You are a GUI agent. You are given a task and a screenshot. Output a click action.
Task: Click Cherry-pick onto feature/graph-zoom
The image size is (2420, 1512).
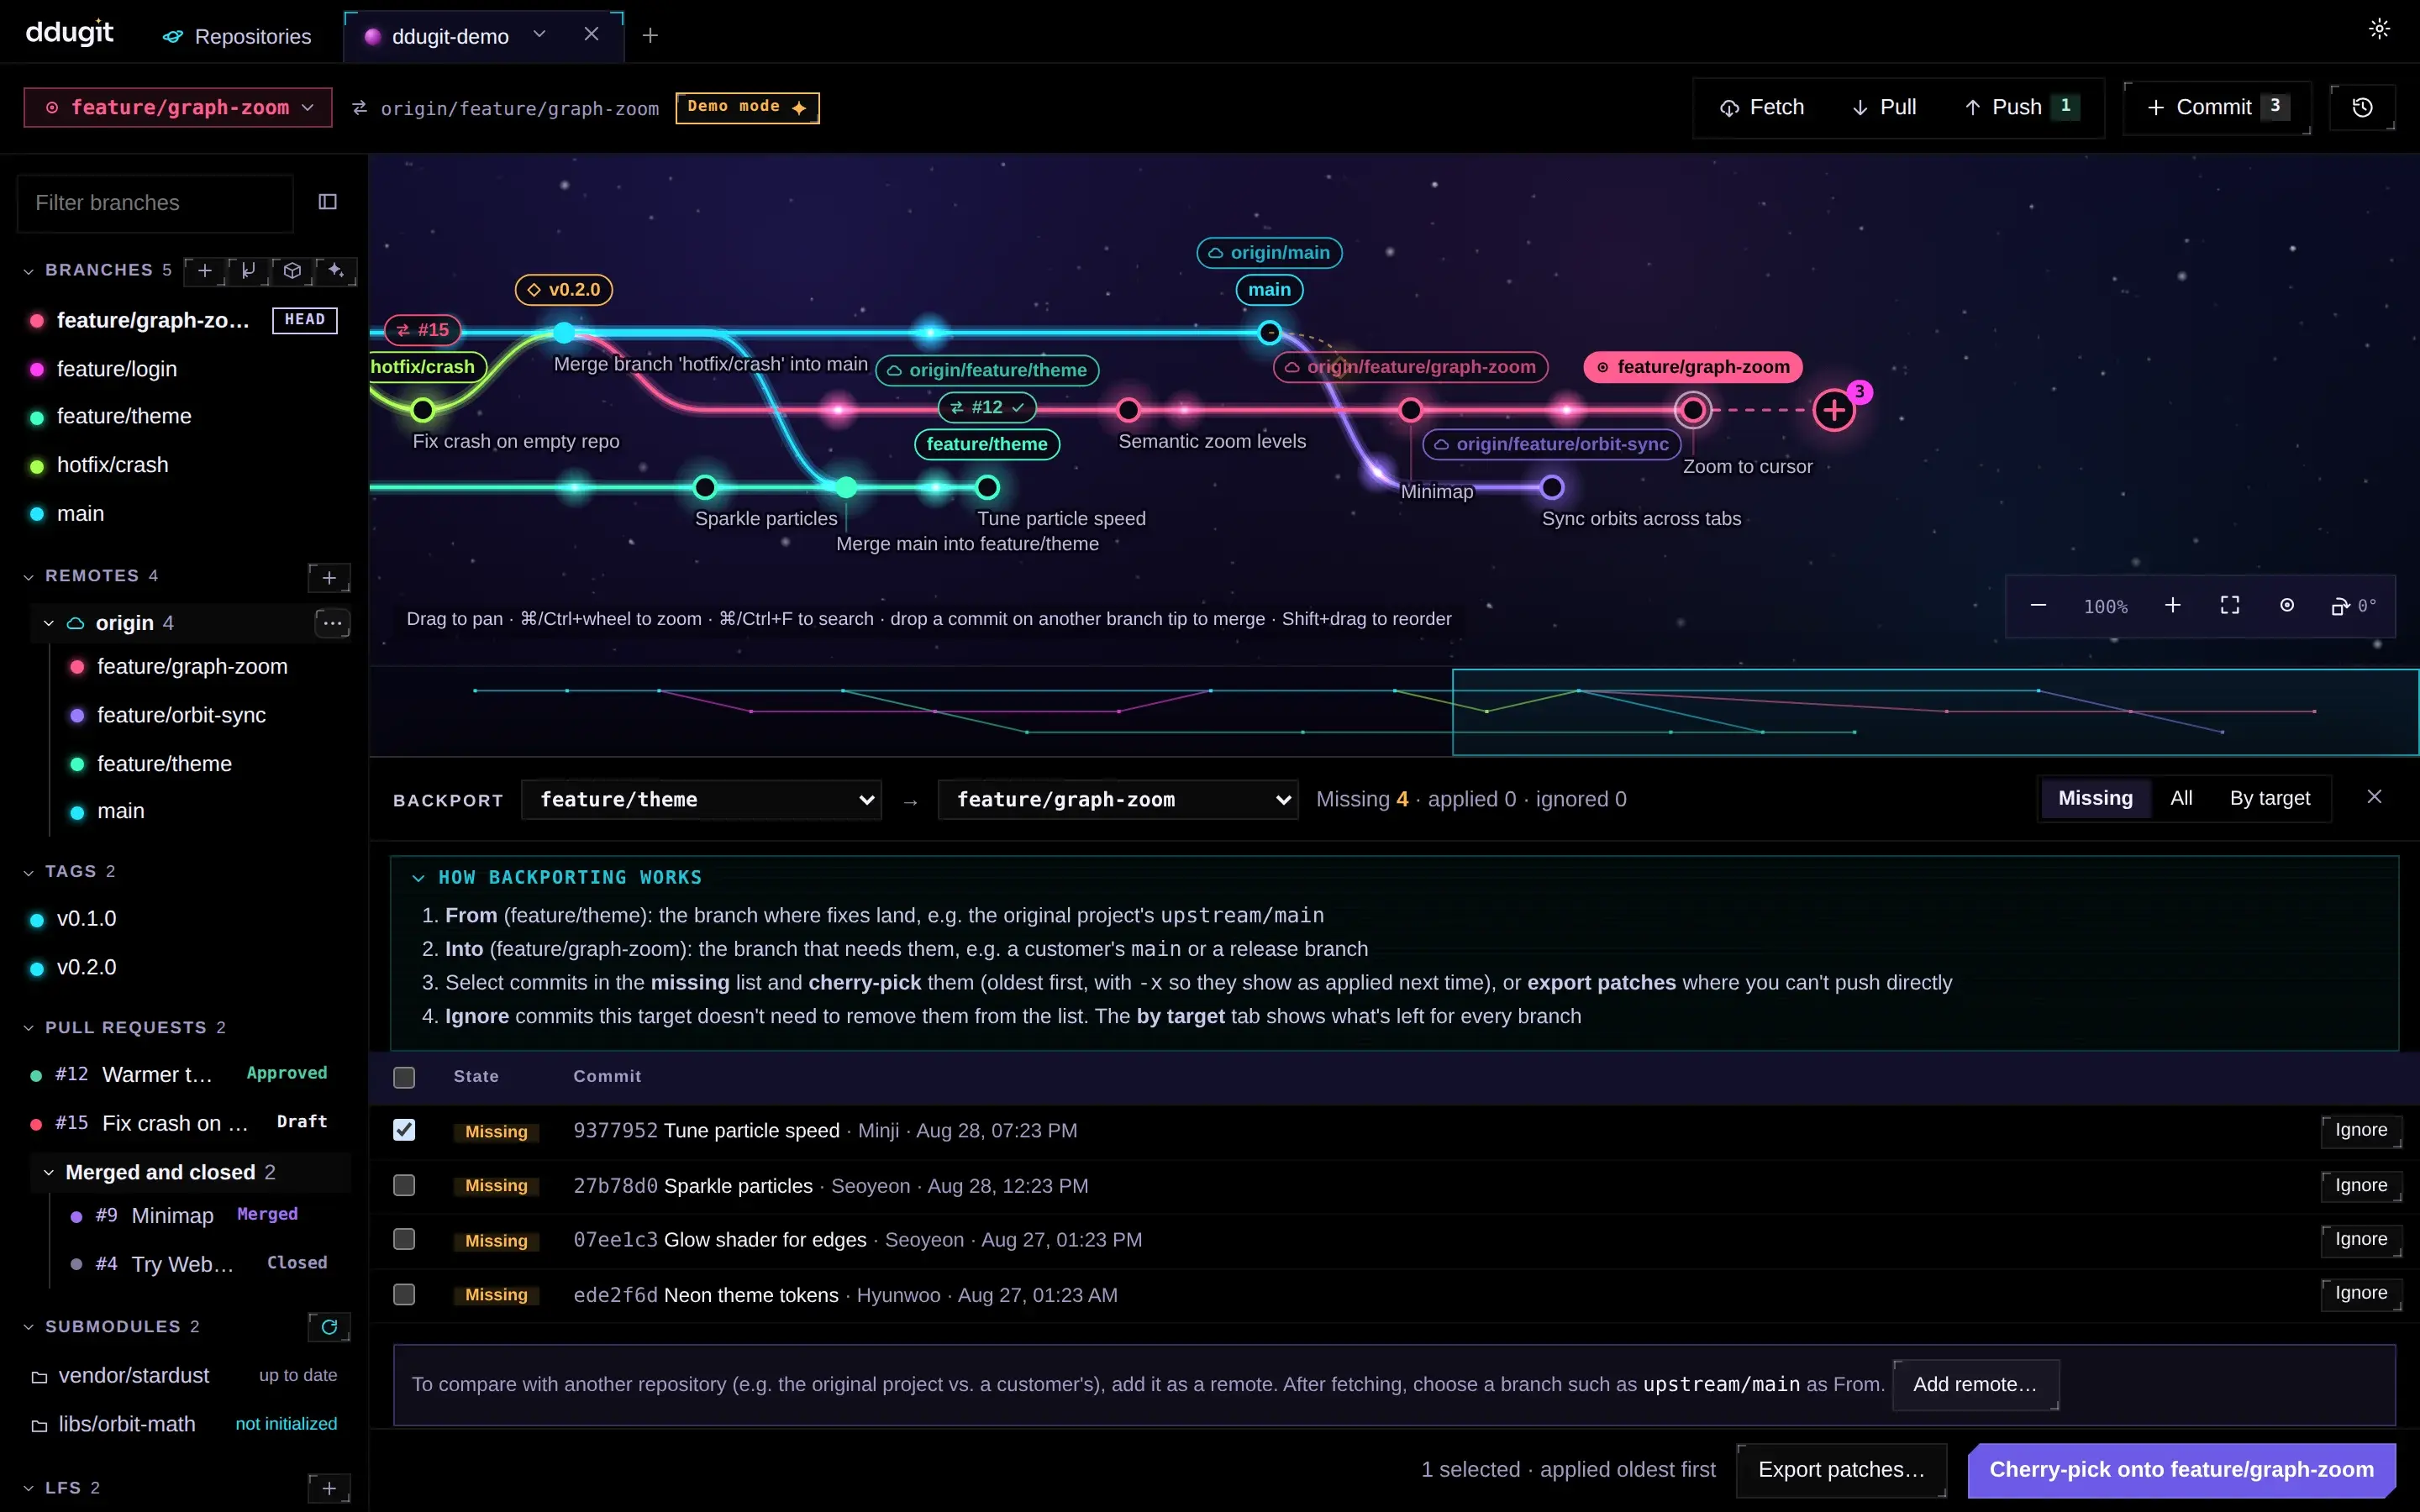(x=2181, y=1469)
